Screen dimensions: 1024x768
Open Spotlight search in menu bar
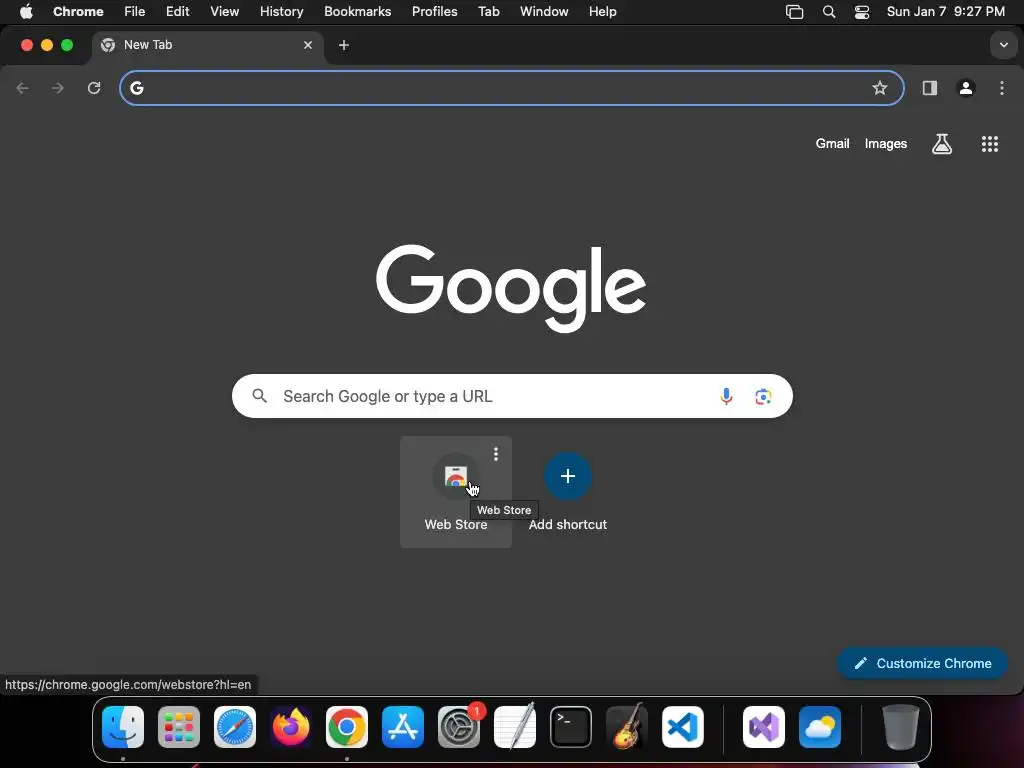829,12
